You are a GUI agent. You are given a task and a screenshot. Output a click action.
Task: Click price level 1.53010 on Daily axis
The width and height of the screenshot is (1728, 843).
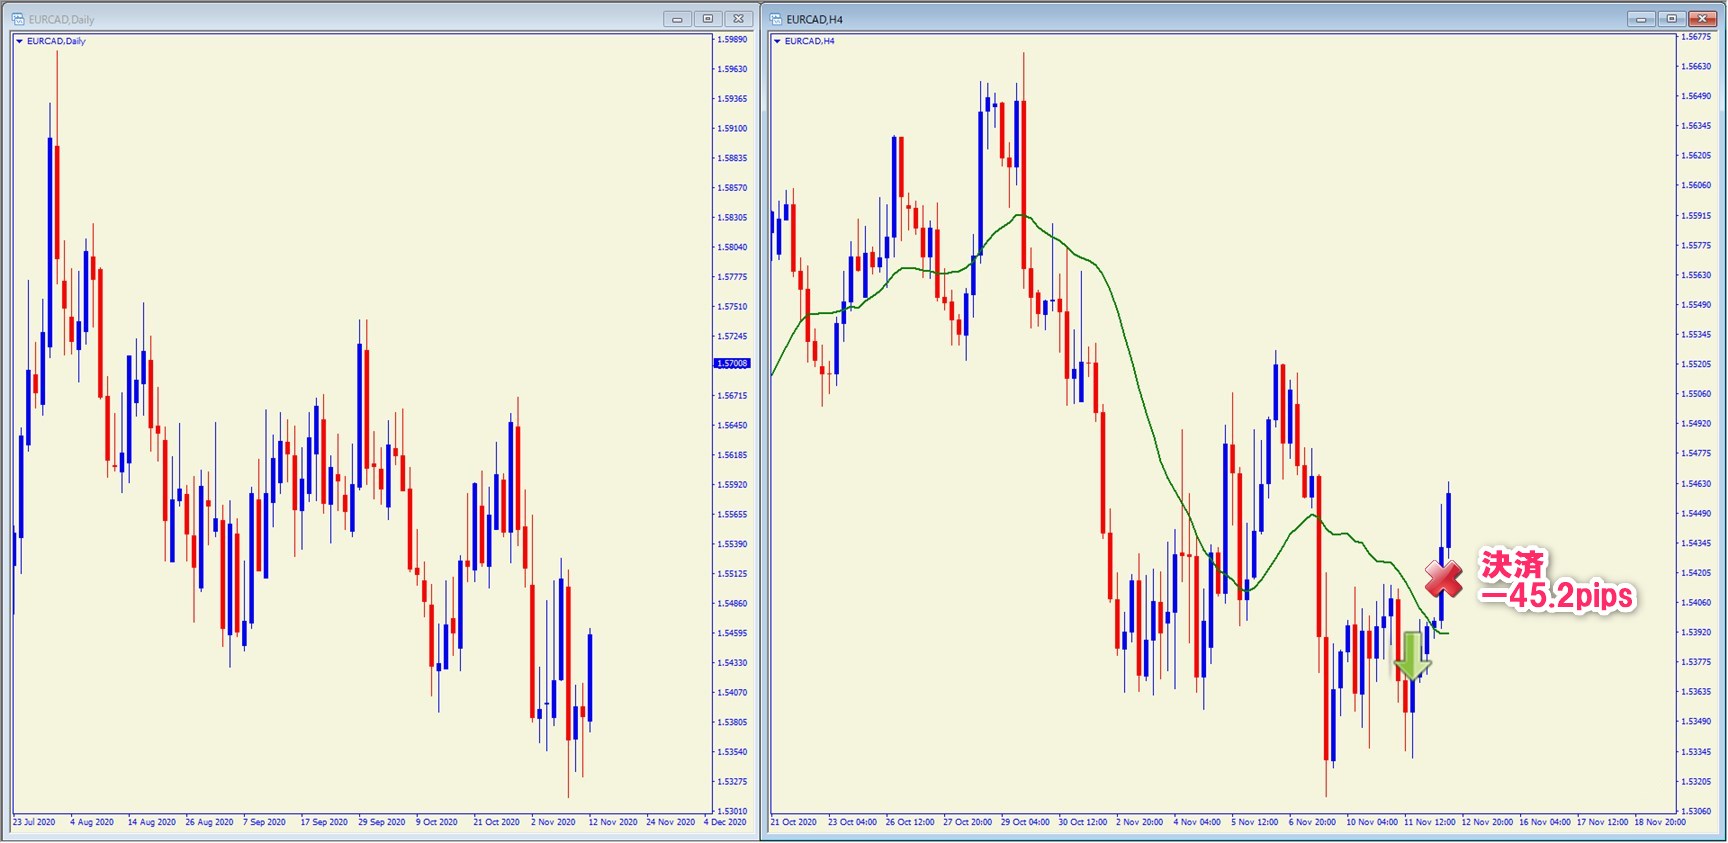point(733,811)
